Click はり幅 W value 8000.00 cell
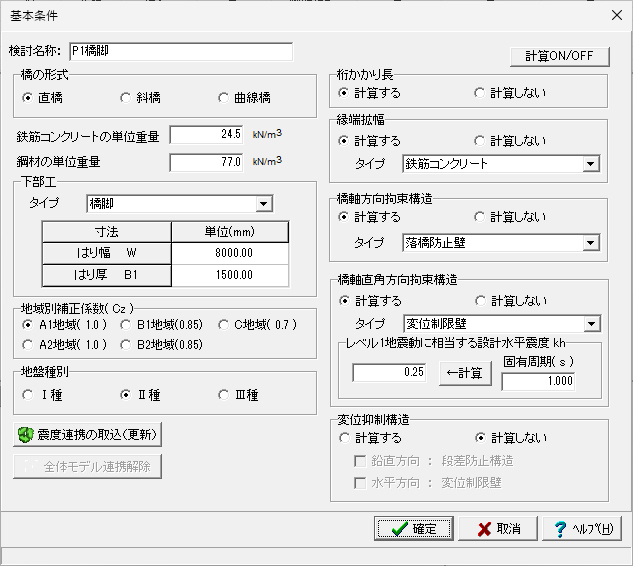 [x=230, y=253]
